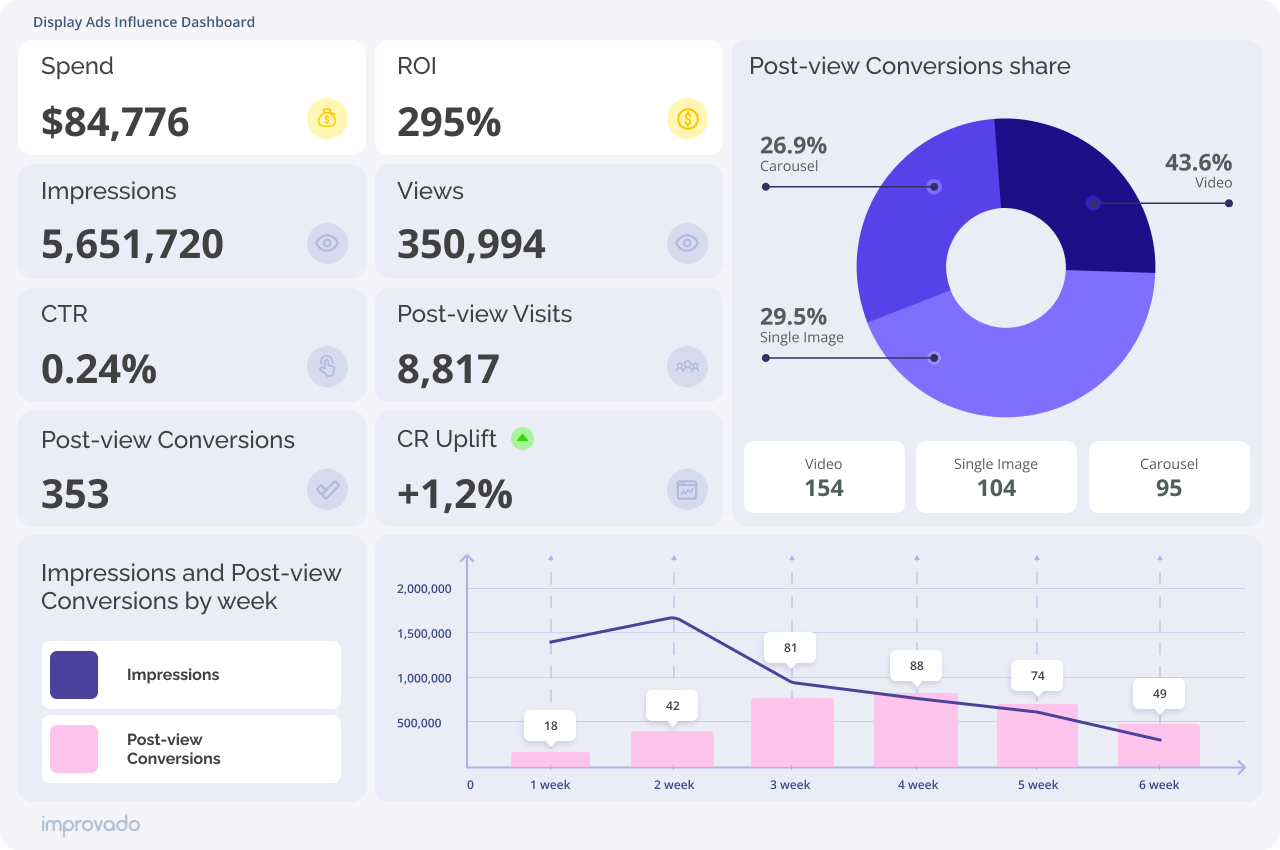Open the Single Image 104 card
The width and height of the screenshot is (1280, 850).
[x=996, y=477]
